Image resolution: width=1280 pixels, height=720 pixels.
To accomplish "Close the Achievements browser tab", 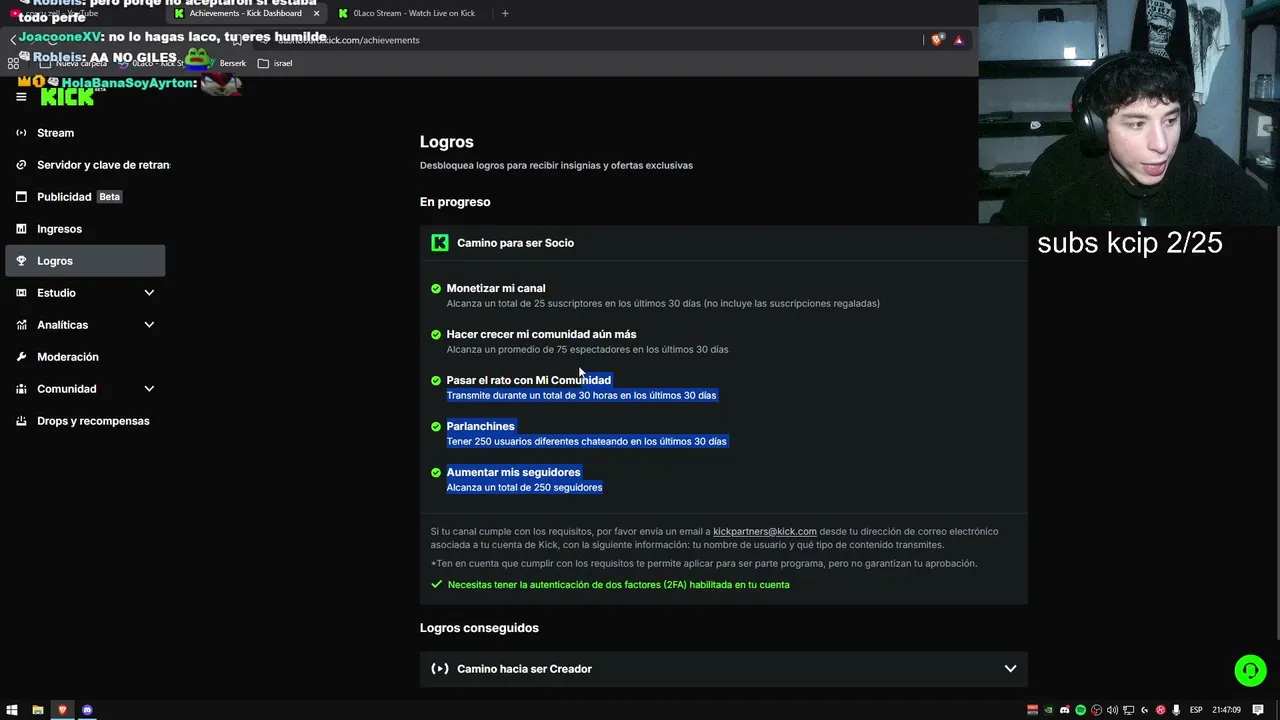I will tap(316, 13).
